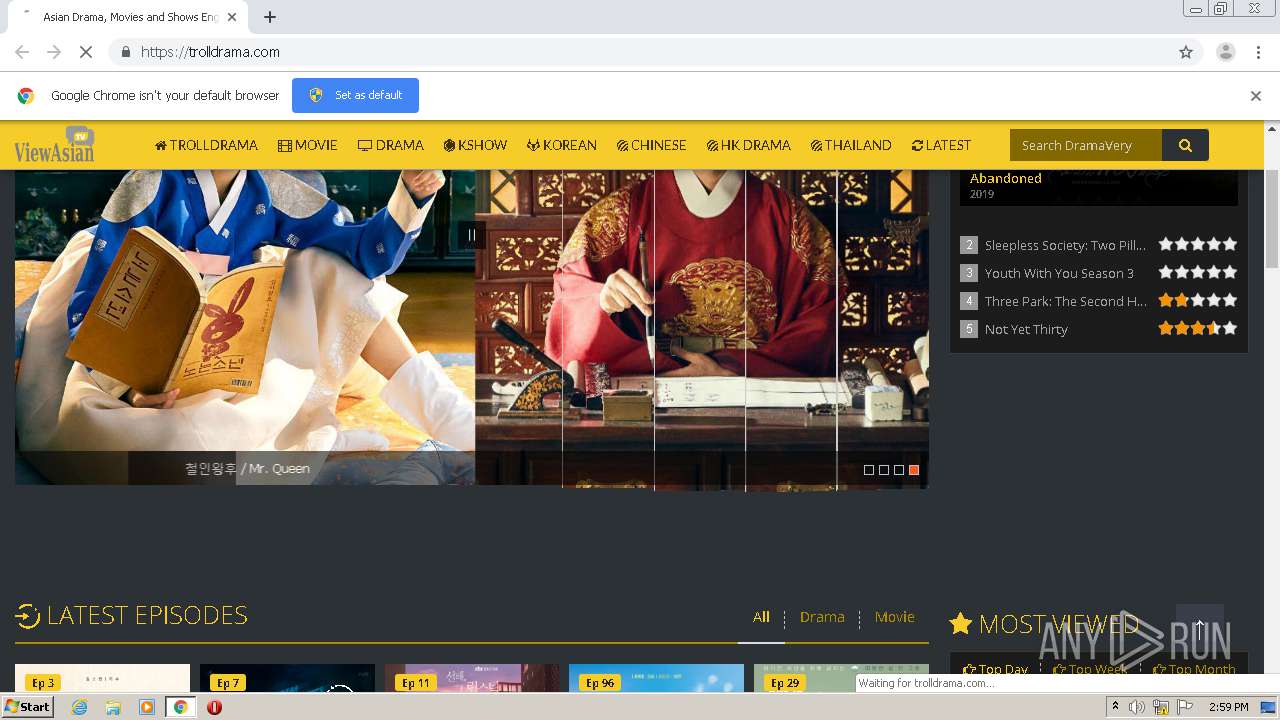Open the Ep 3 episode thumbnail
The height and width of the screenshot is (720, 1280).
[102, 678]
